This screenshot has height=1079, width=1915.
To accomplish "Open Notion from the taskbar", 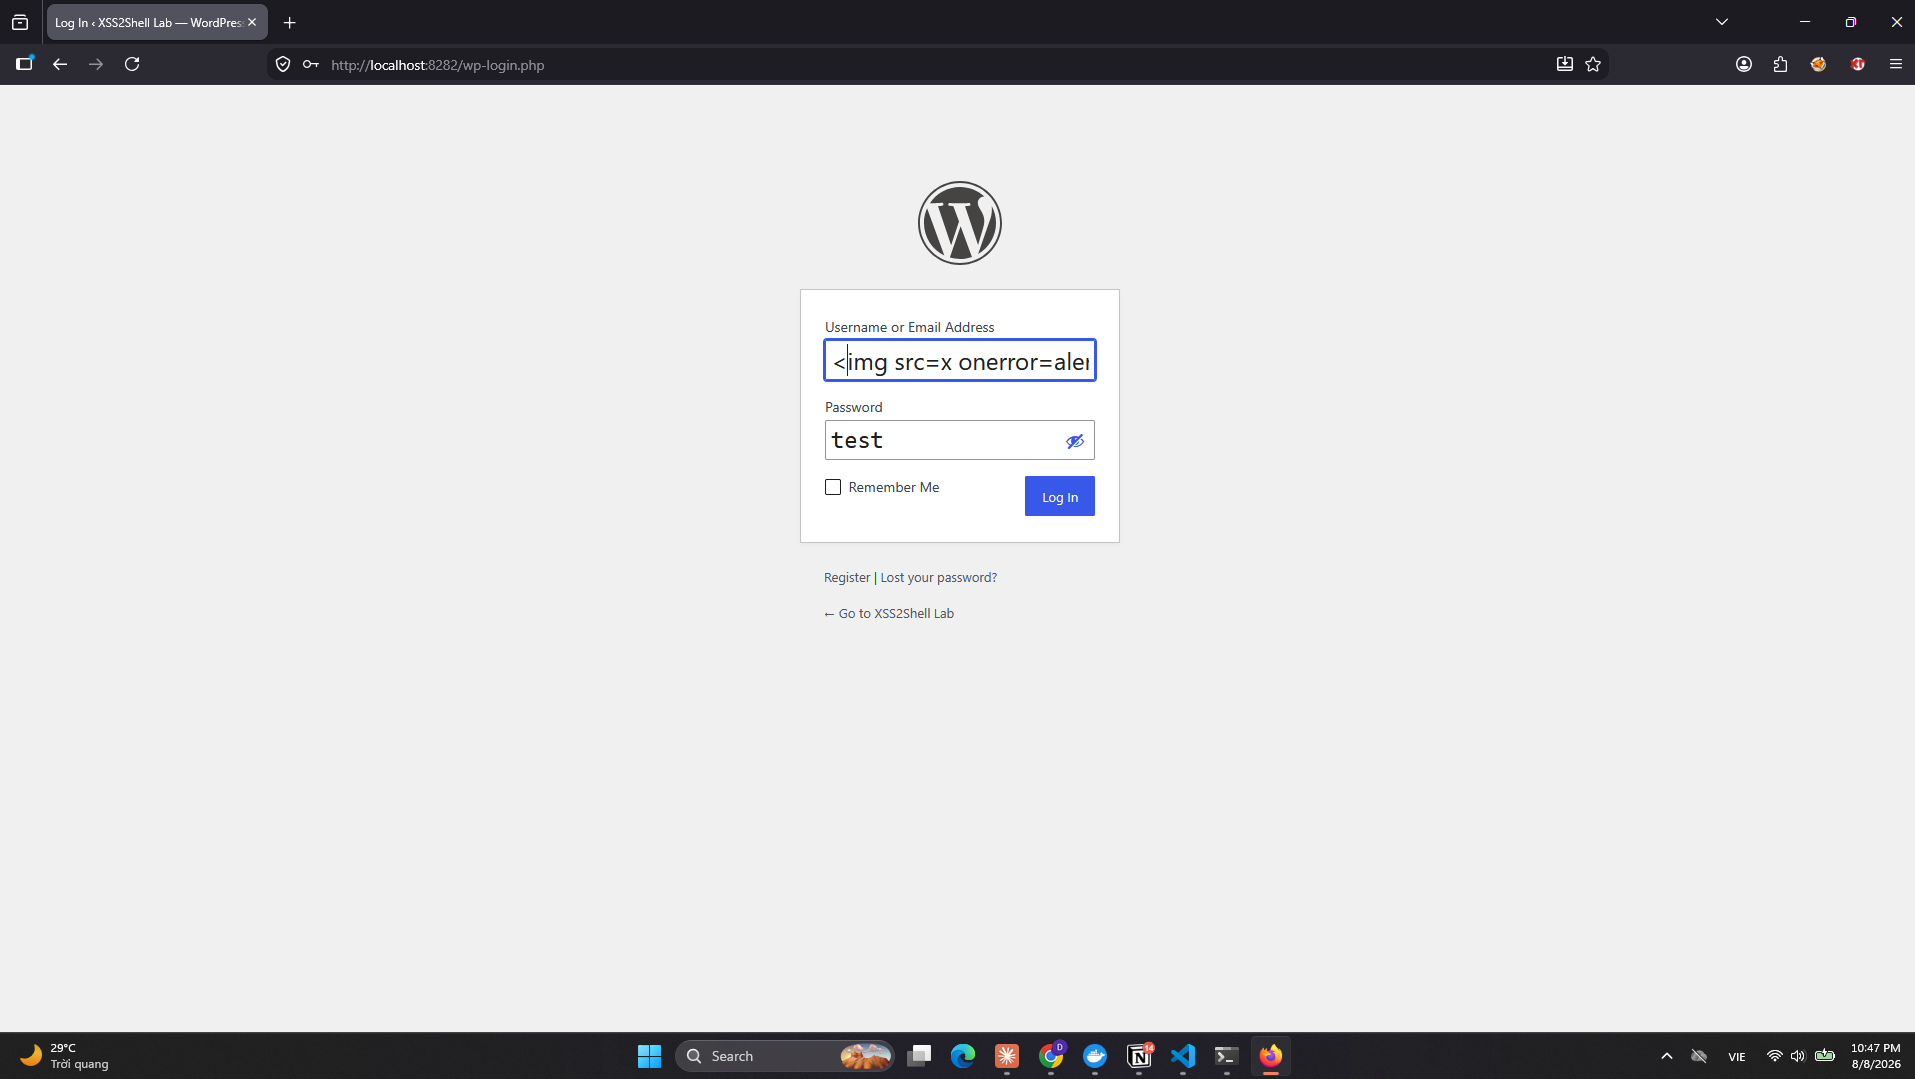I will (x=1139, y=1056).
